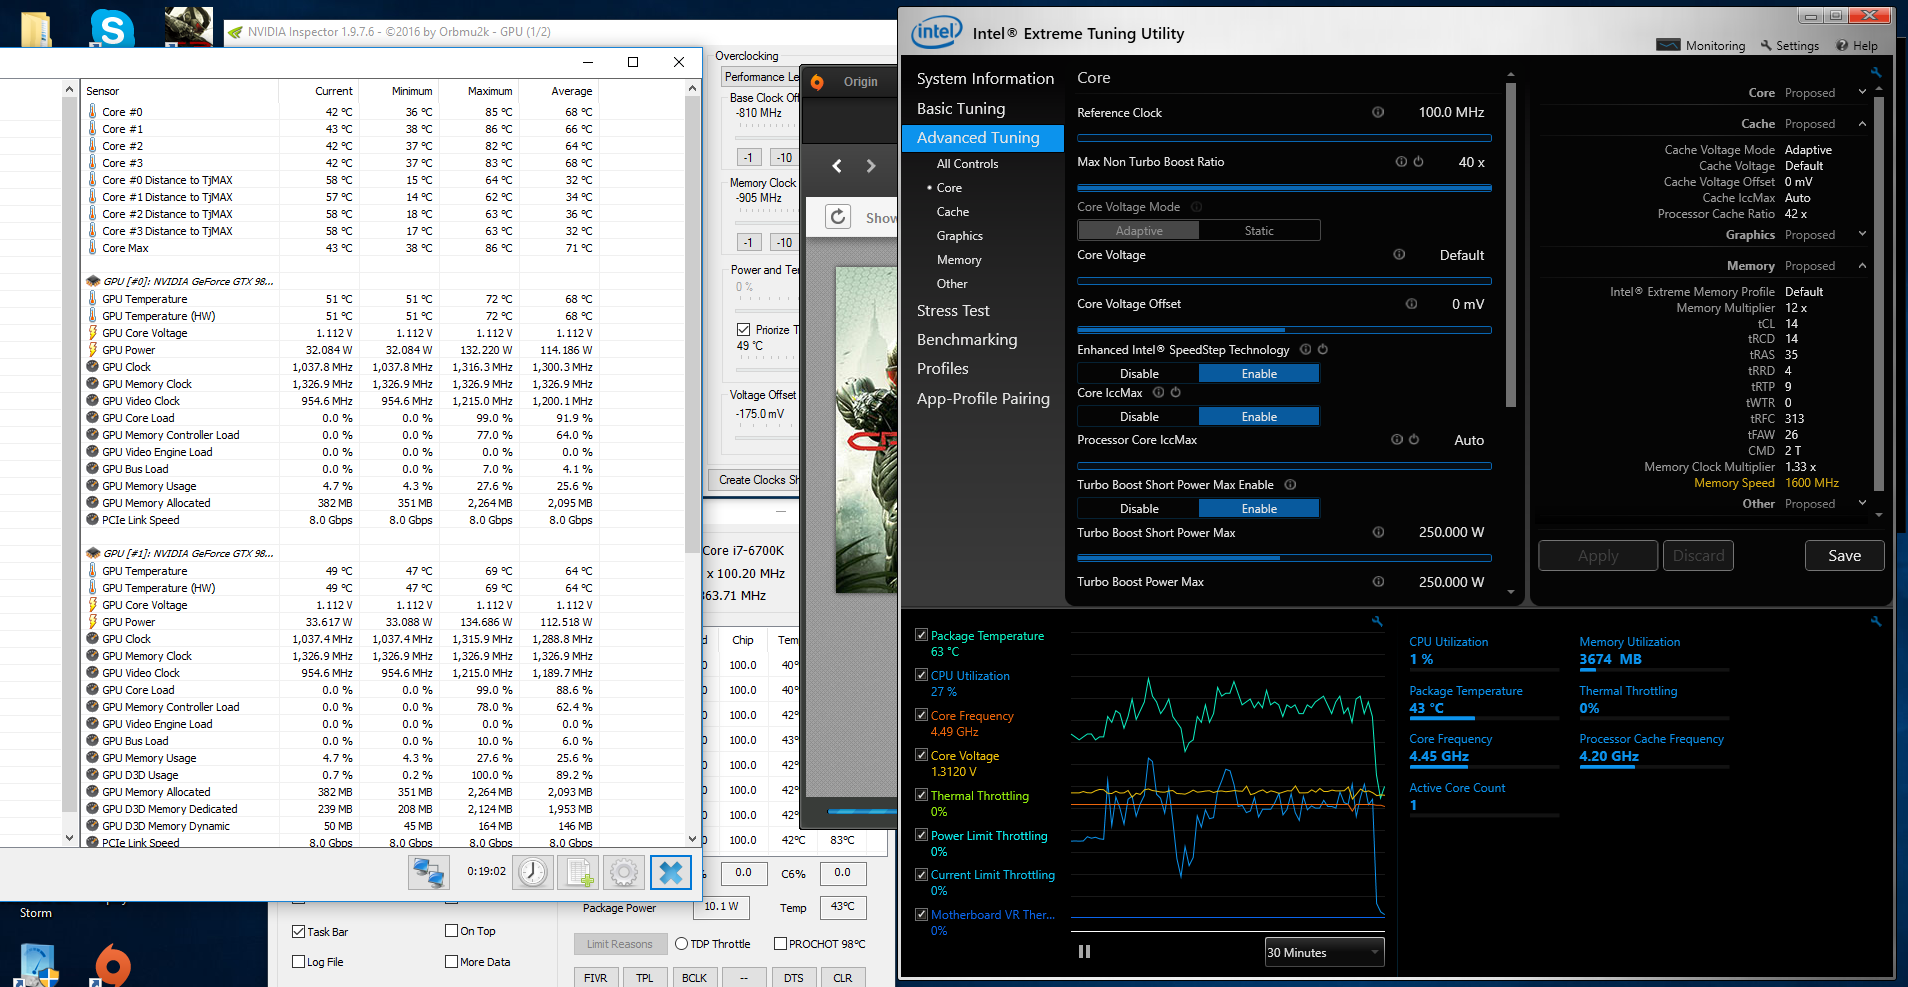Viewport: 1908px width, 987px height.
Task: Click the back arrow in Origin window
Action: pos(837,166)
